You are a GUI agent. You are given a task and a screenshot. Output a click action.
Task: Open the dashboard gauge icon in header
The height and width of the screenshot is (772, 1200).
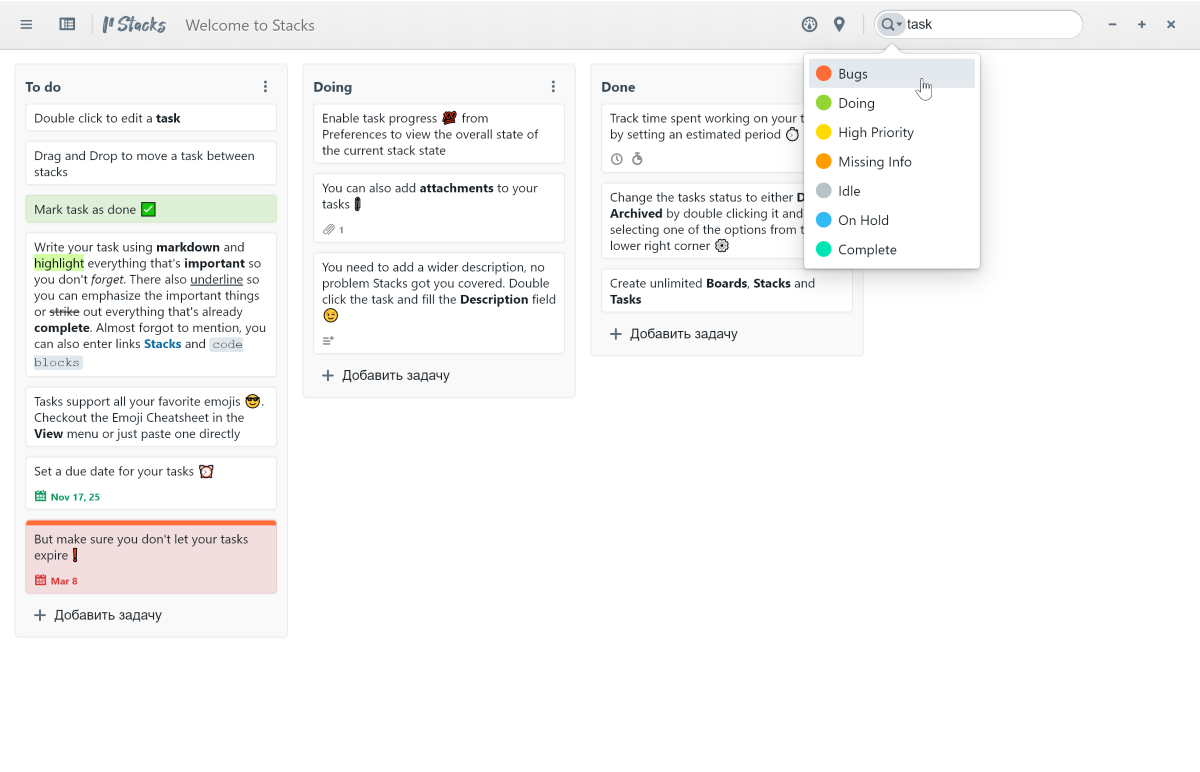pyautogui.click(x=810, y=25)
